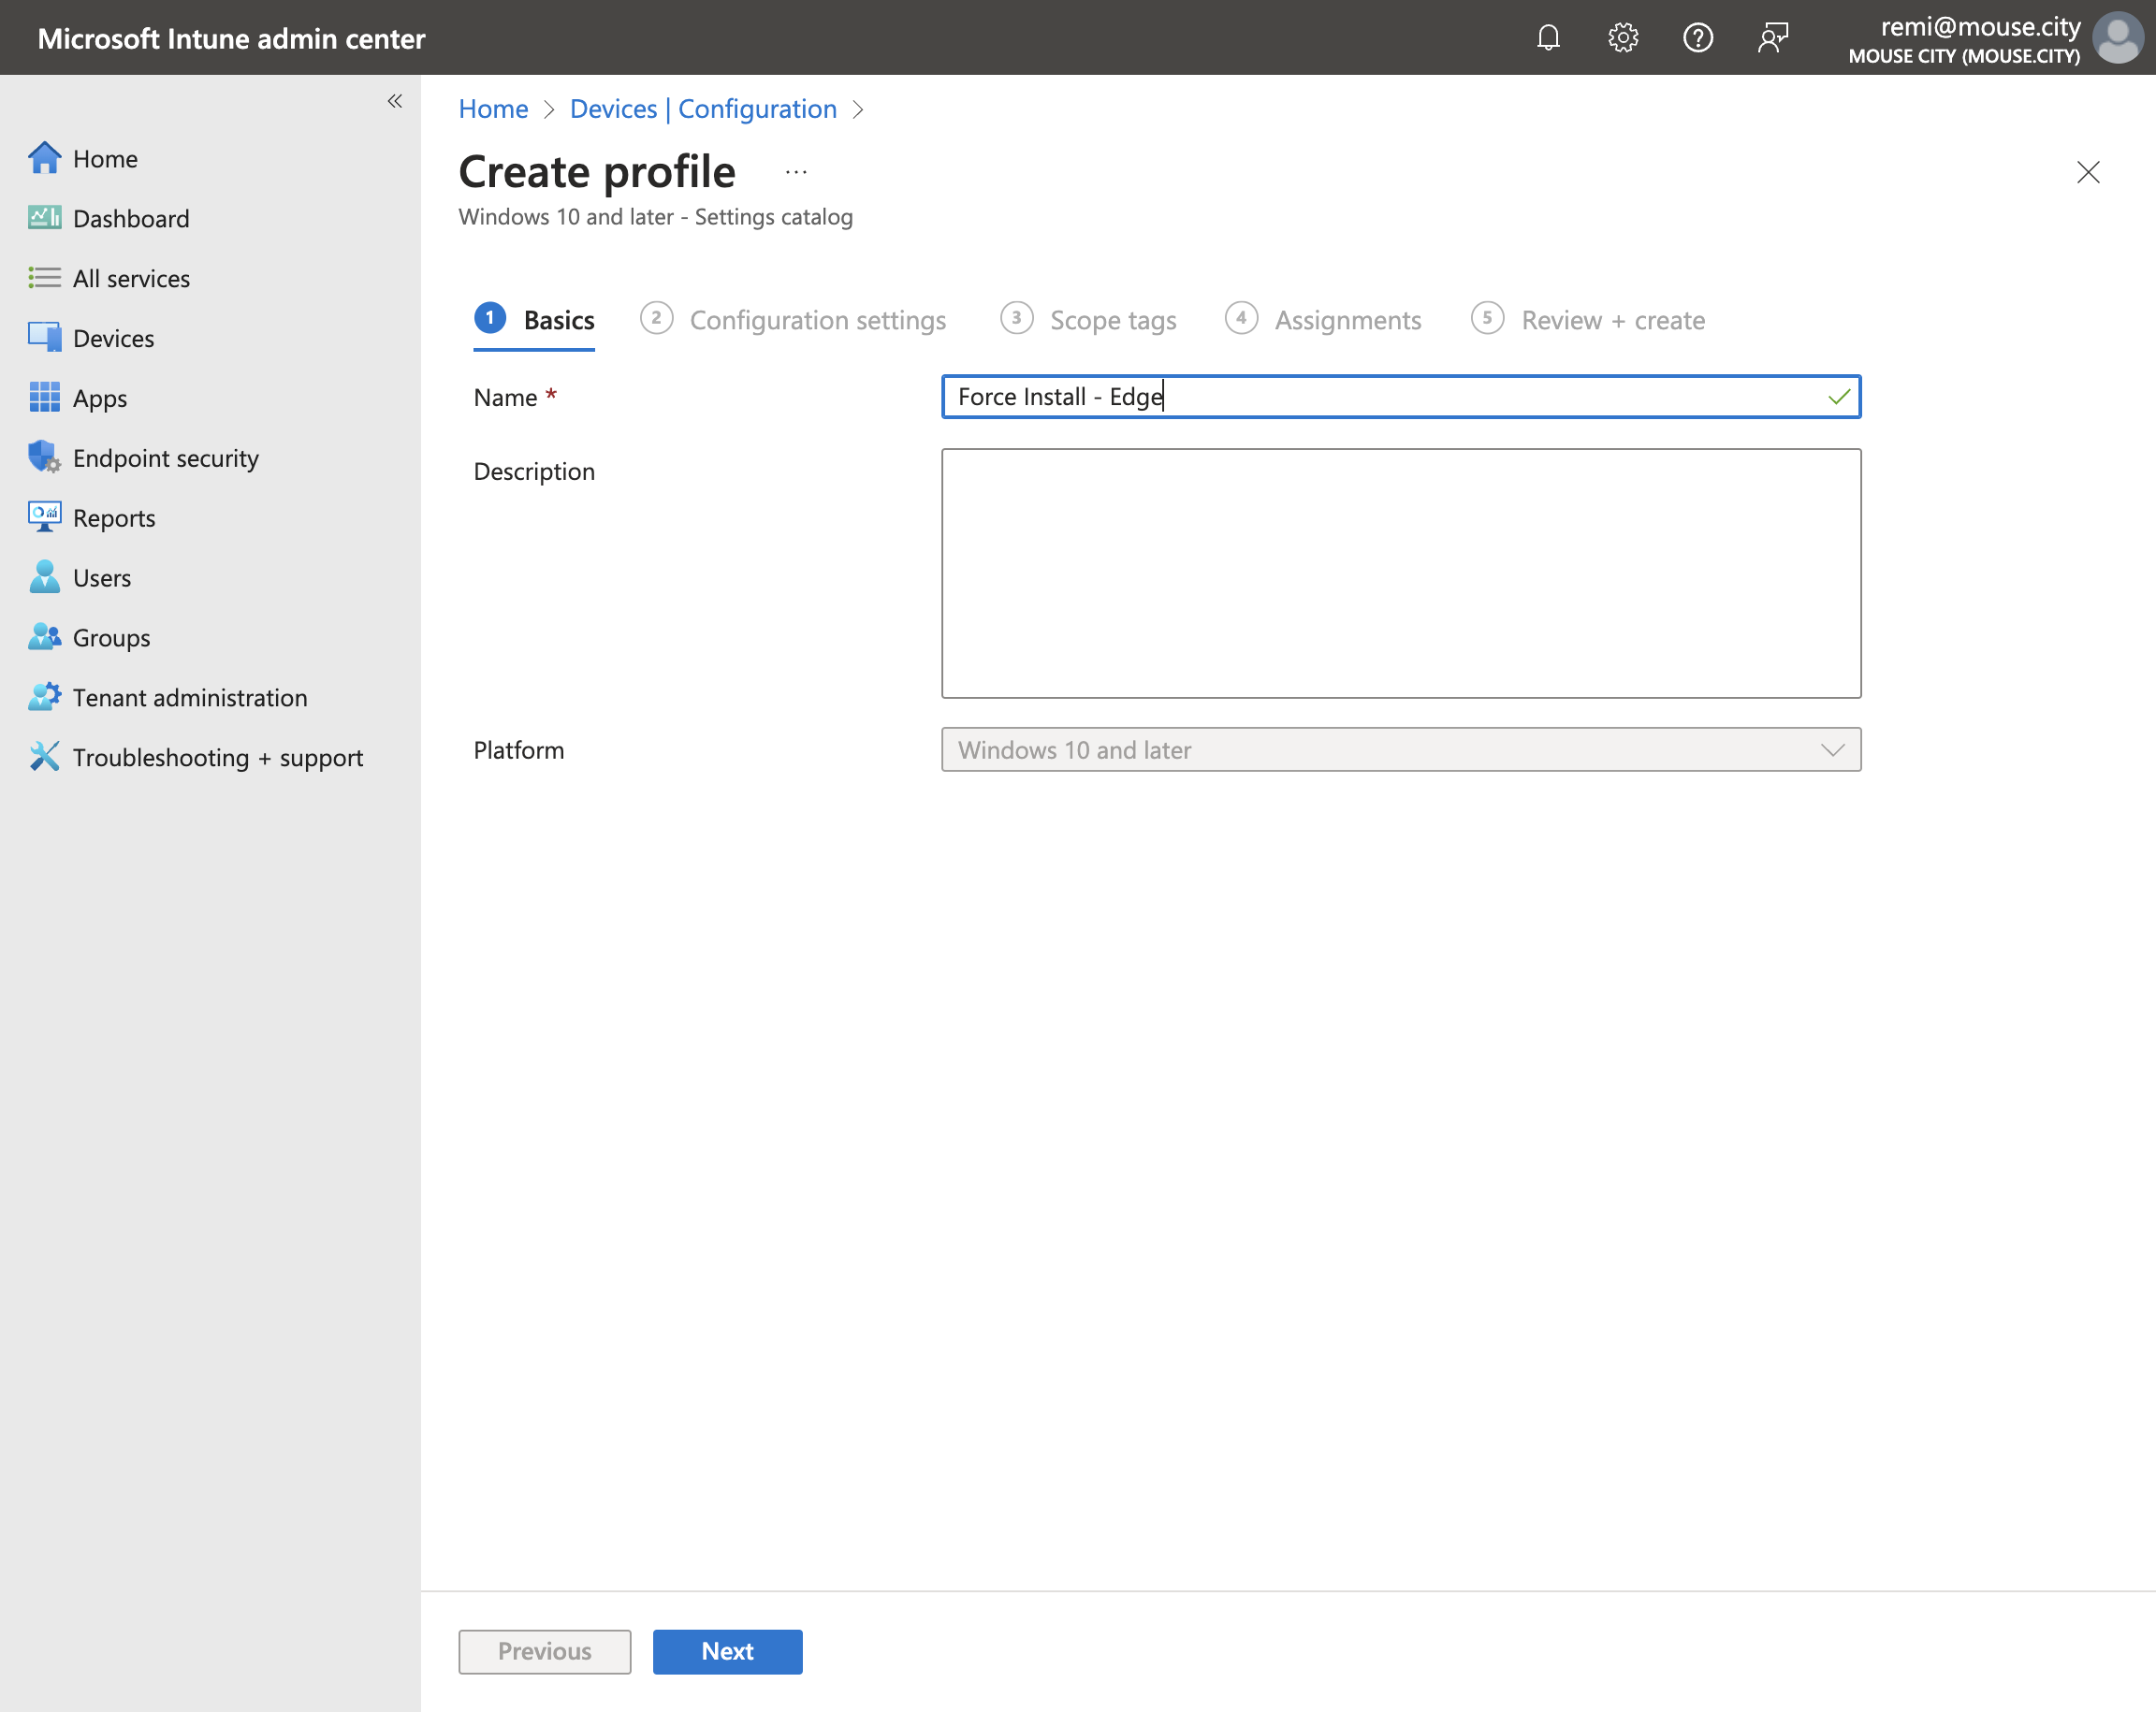Open Troubleshooting + support in sidebar
Viewport: 2156px width, 1712px height.
pos(218,757)
